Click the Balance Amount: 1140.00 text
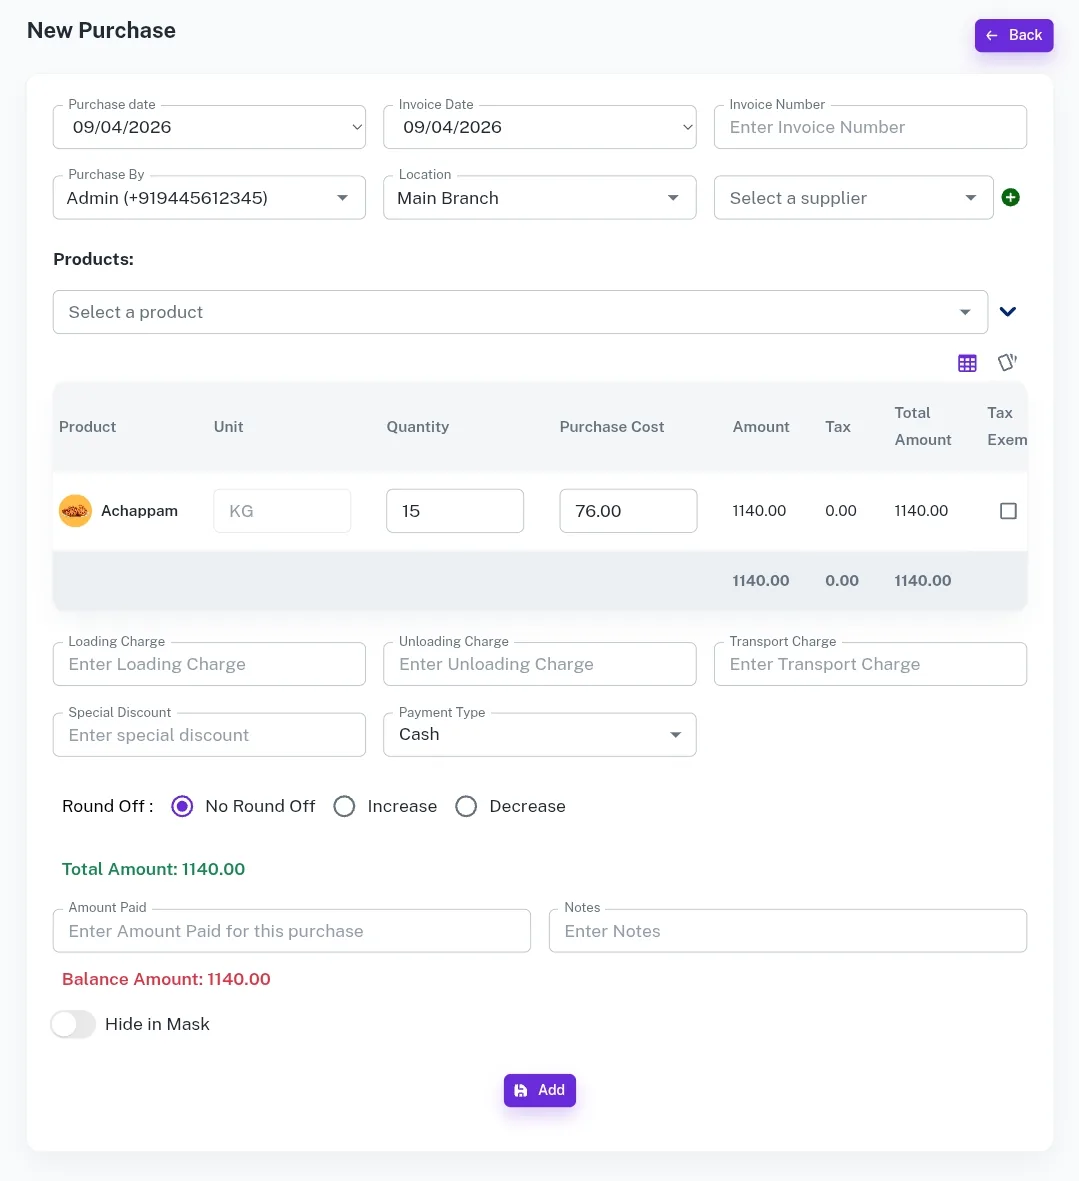 tap(166, 979)
